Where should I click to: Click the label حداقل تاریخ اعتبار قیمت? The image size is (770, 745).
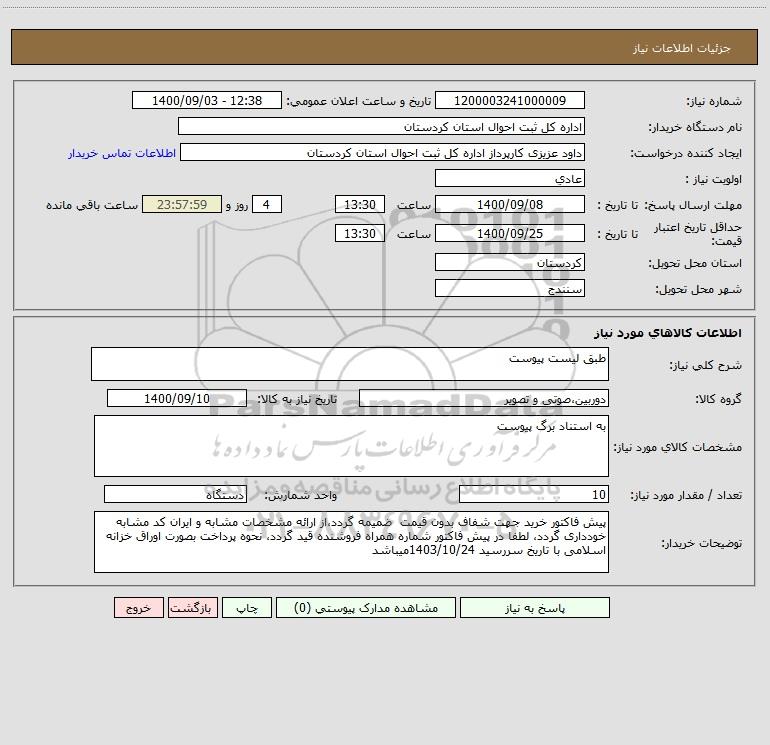[698, 234]
